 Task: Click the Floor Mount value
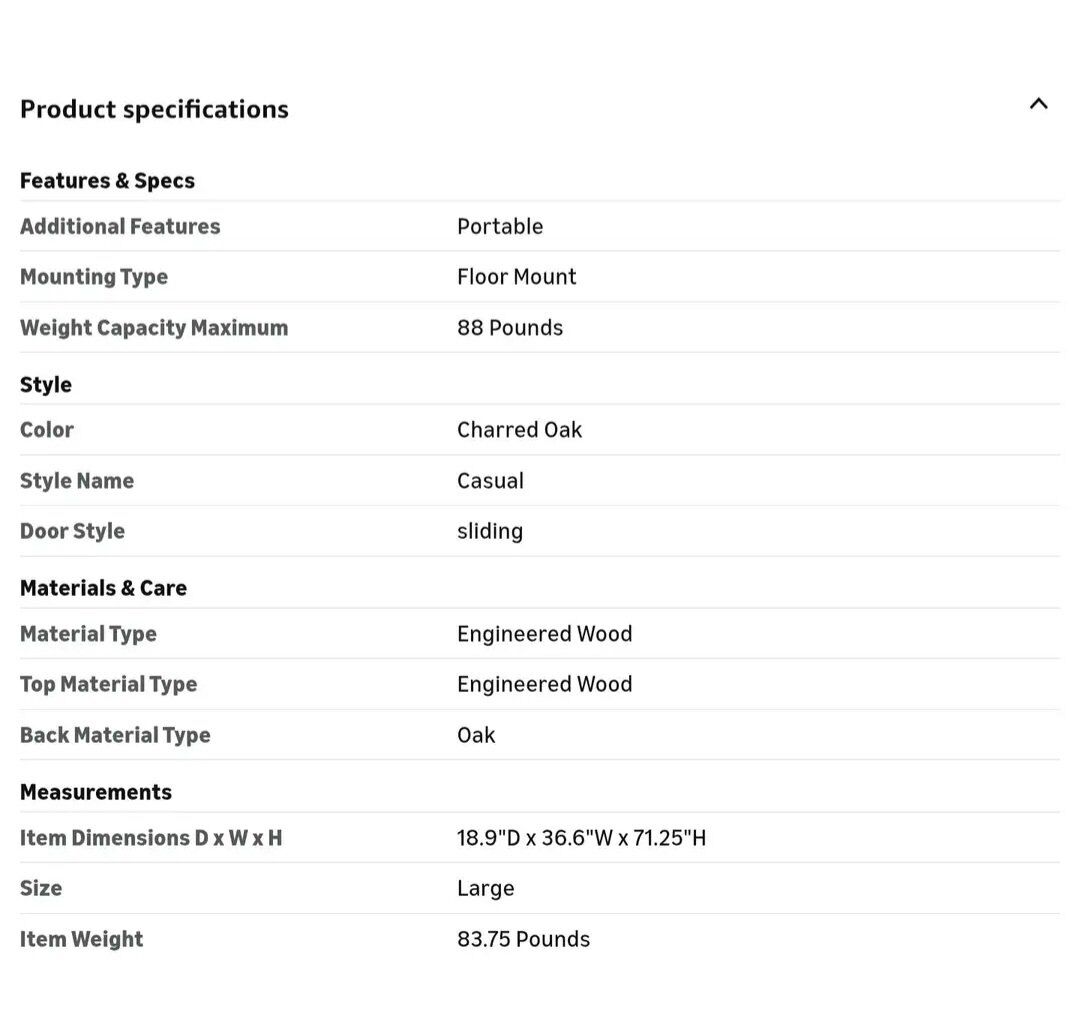point(516,277)
